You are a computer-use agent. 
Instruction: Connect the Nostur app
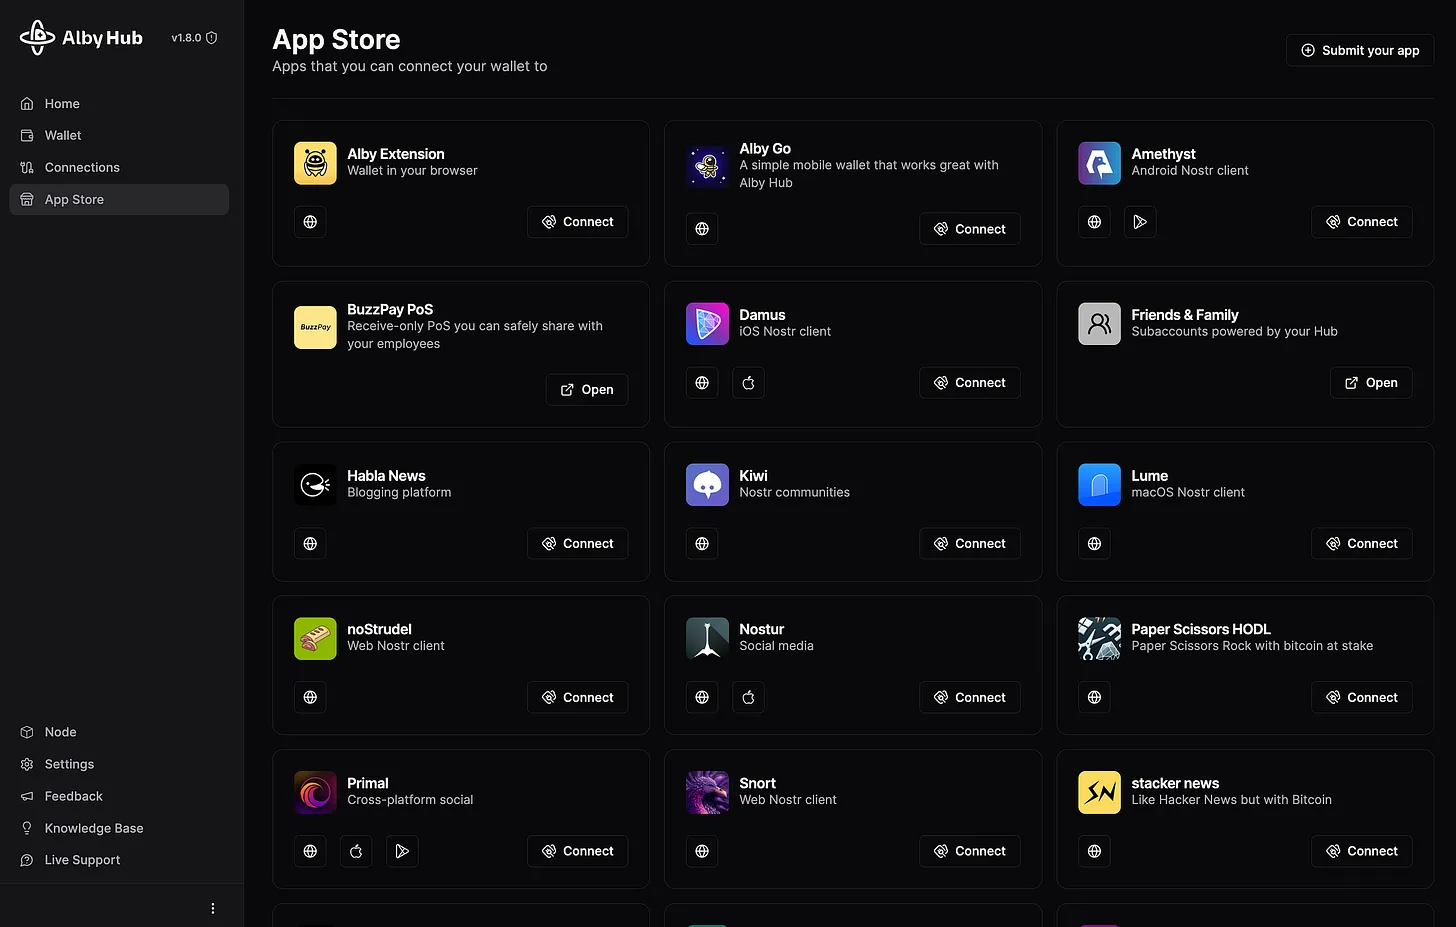[970, 697]
